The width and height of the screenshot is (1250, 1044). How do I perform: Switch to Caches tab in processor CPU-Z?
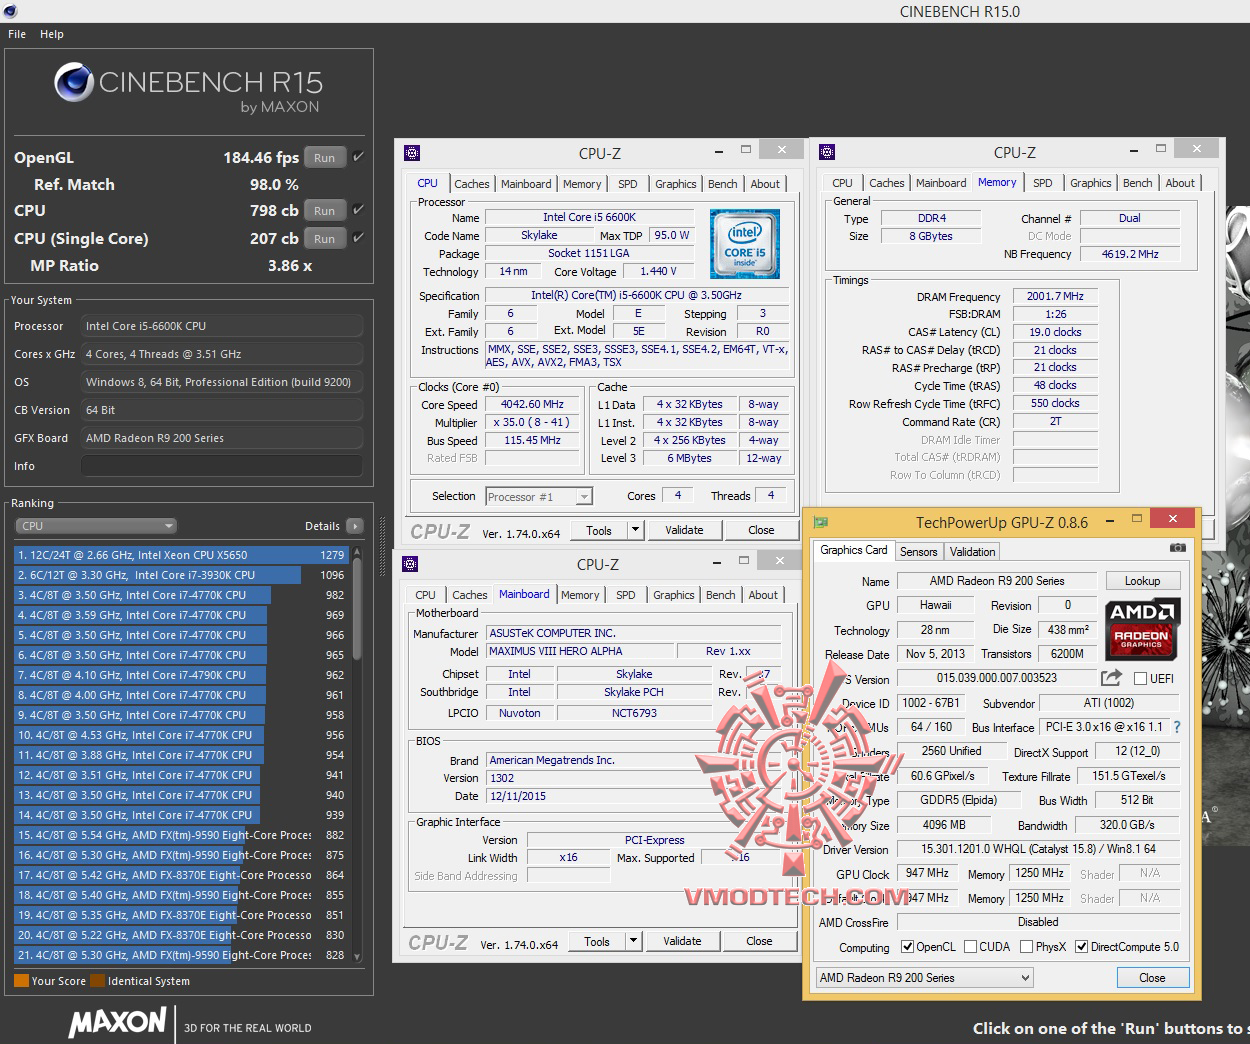tap(472, 184)
